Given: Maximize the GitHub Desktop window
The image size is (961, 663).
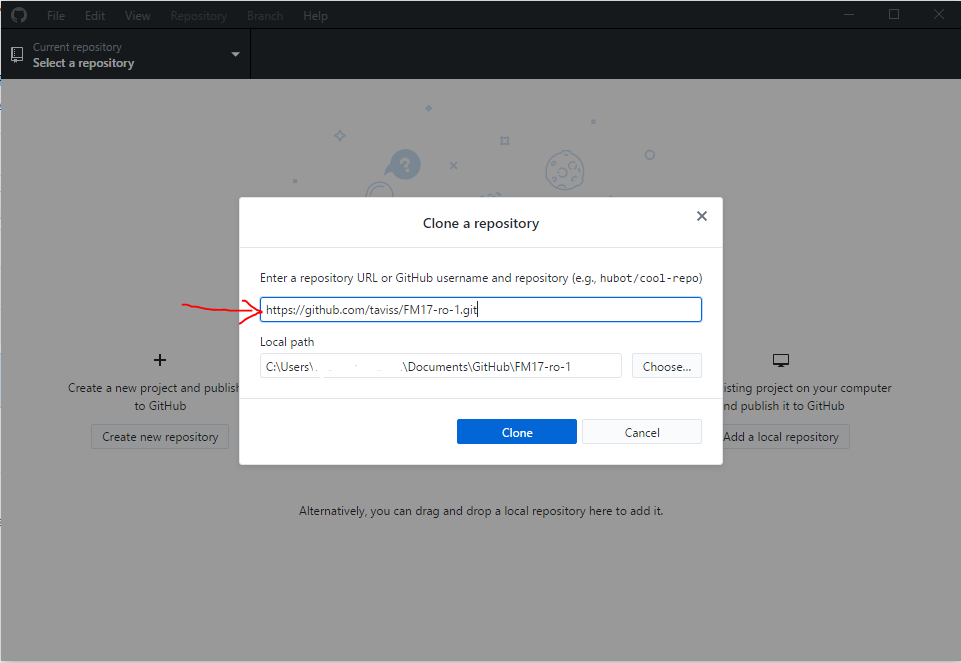Looking at the screenshot, I should [894, 14].
